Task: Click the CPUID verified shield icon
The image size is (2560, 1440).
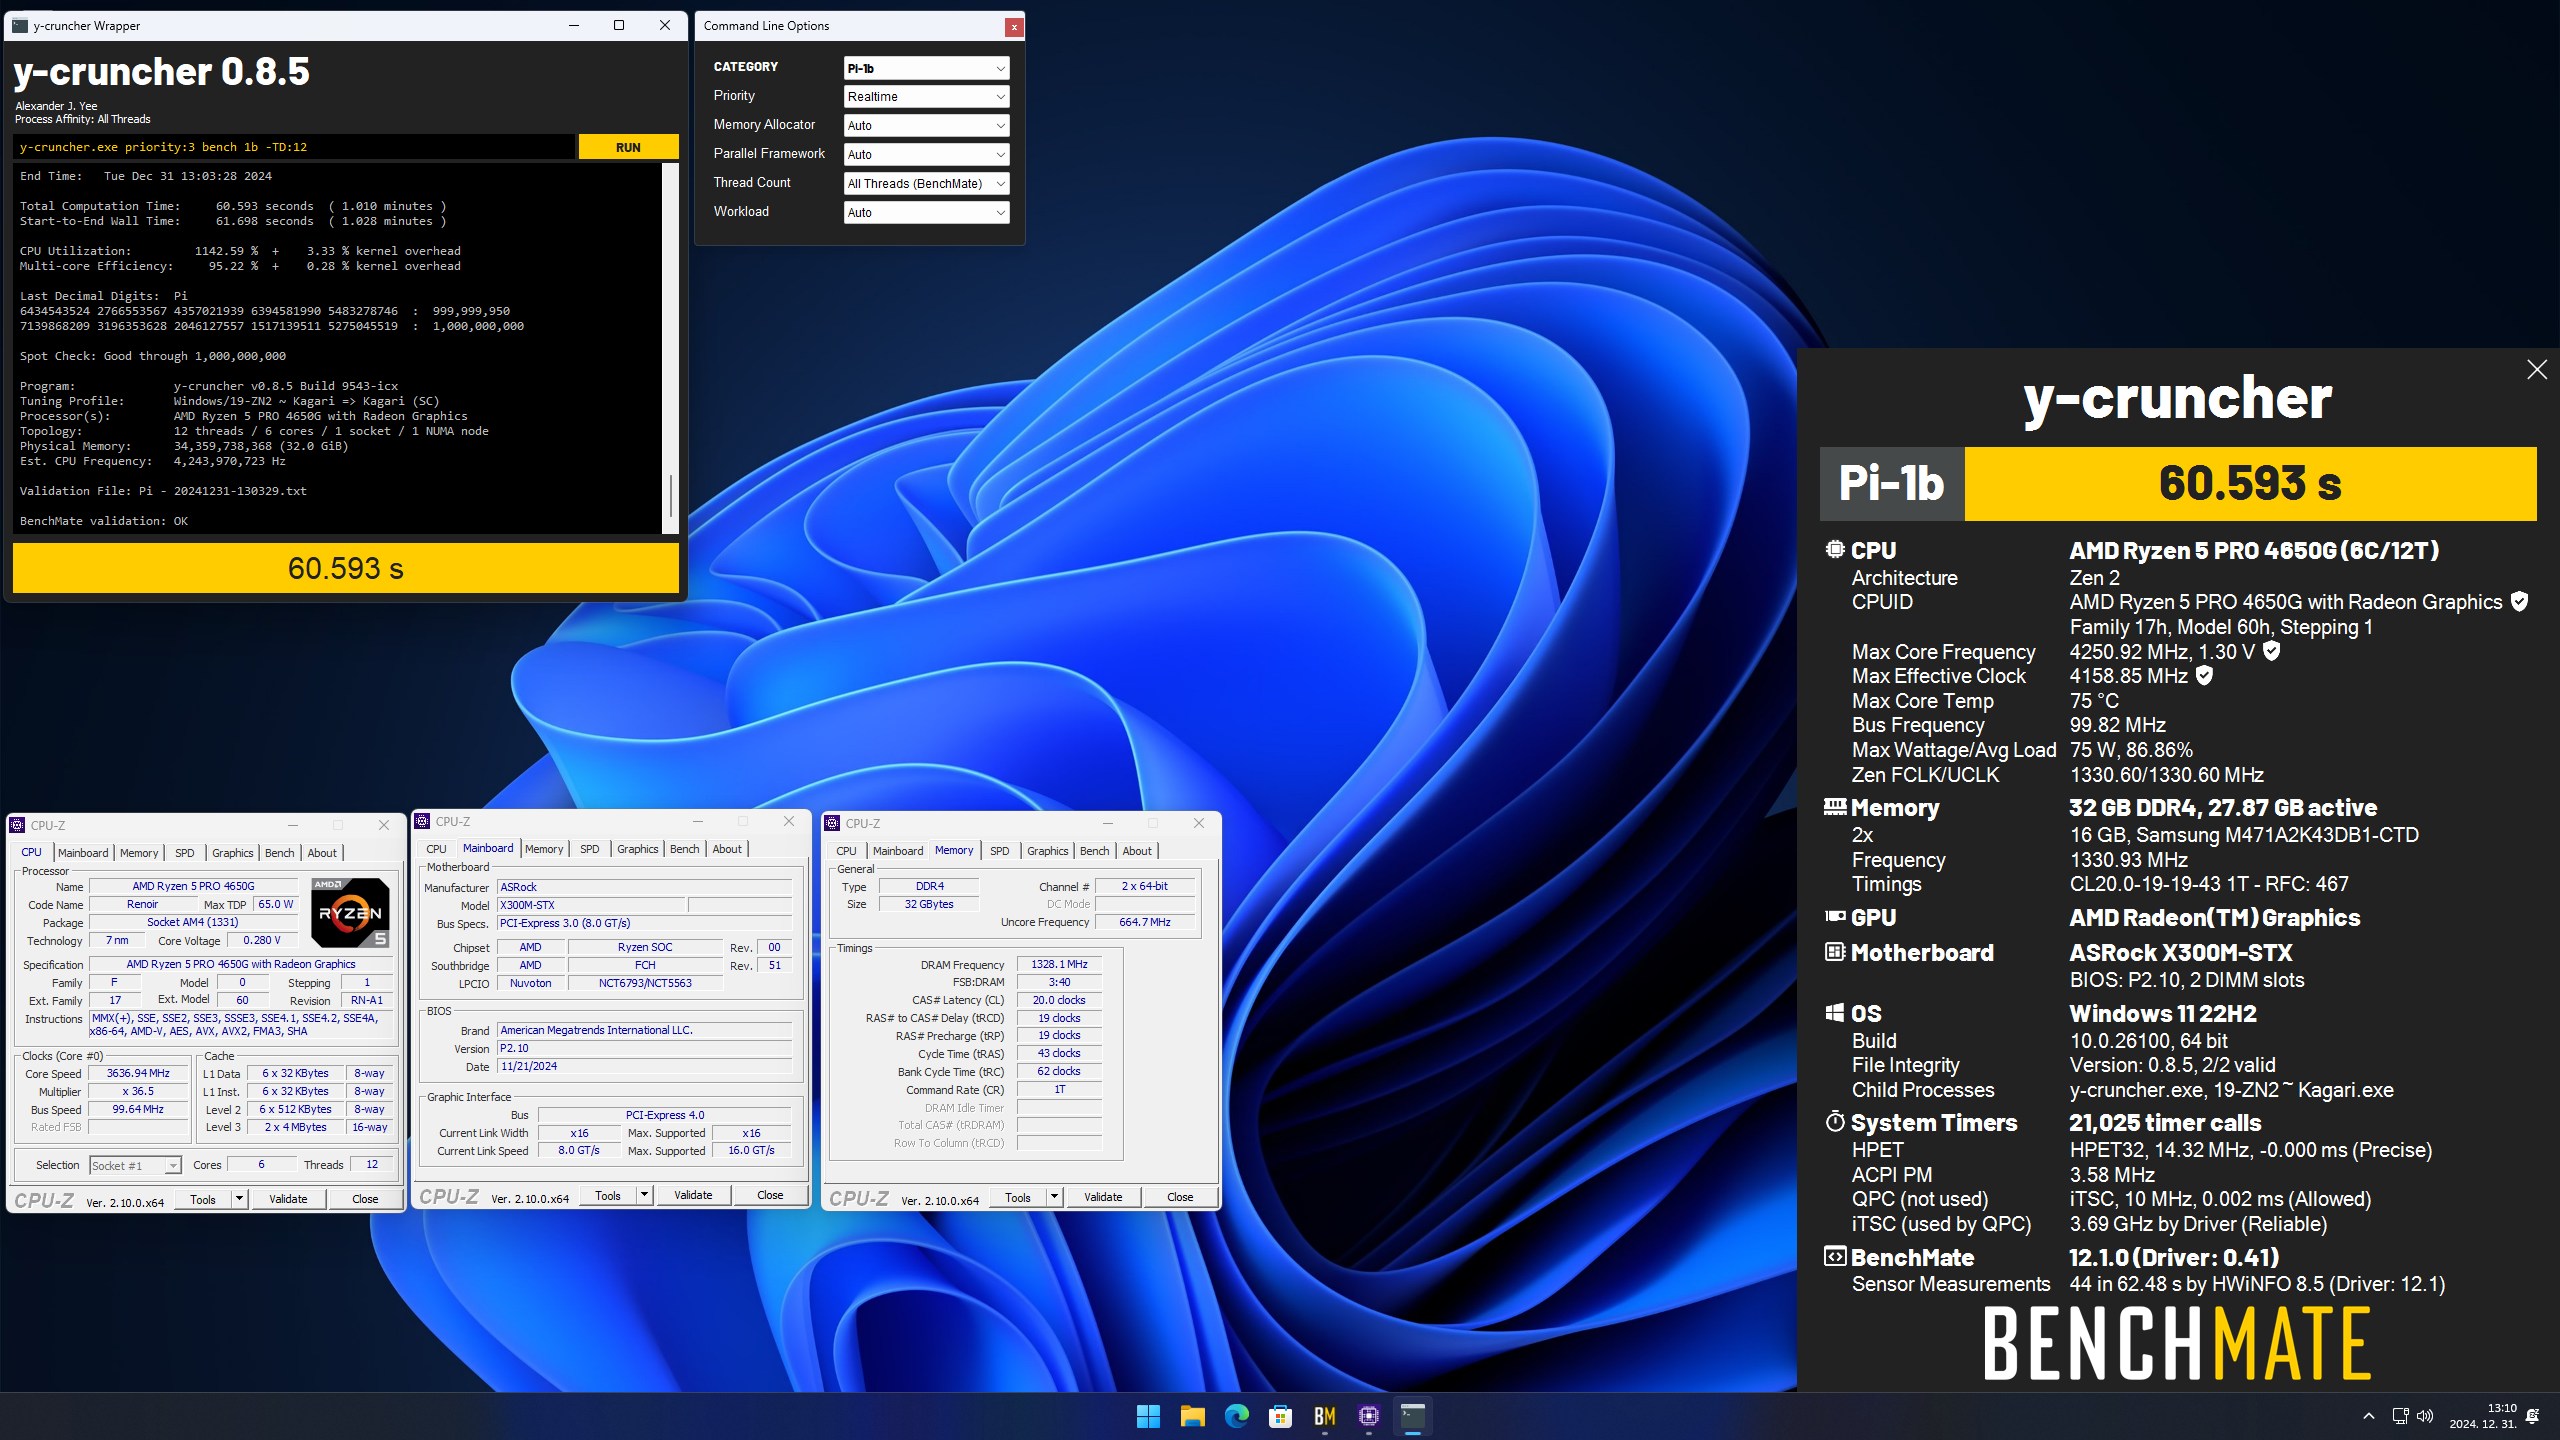Action: [2520, 601]
